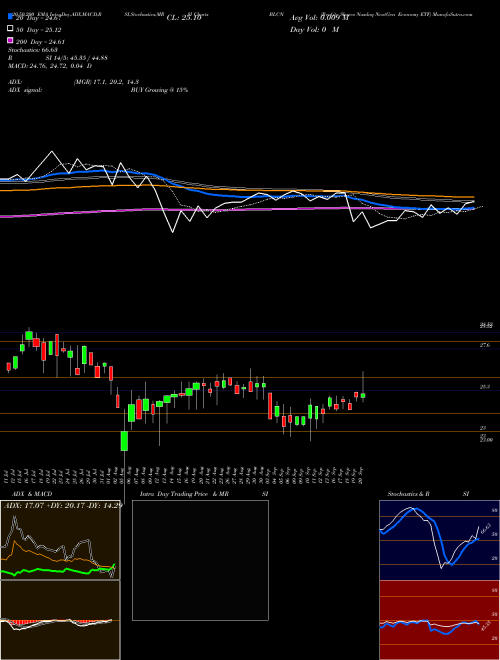
Task: Click the 'CL: 25.10' closing price text
Action: coord(184,18)
